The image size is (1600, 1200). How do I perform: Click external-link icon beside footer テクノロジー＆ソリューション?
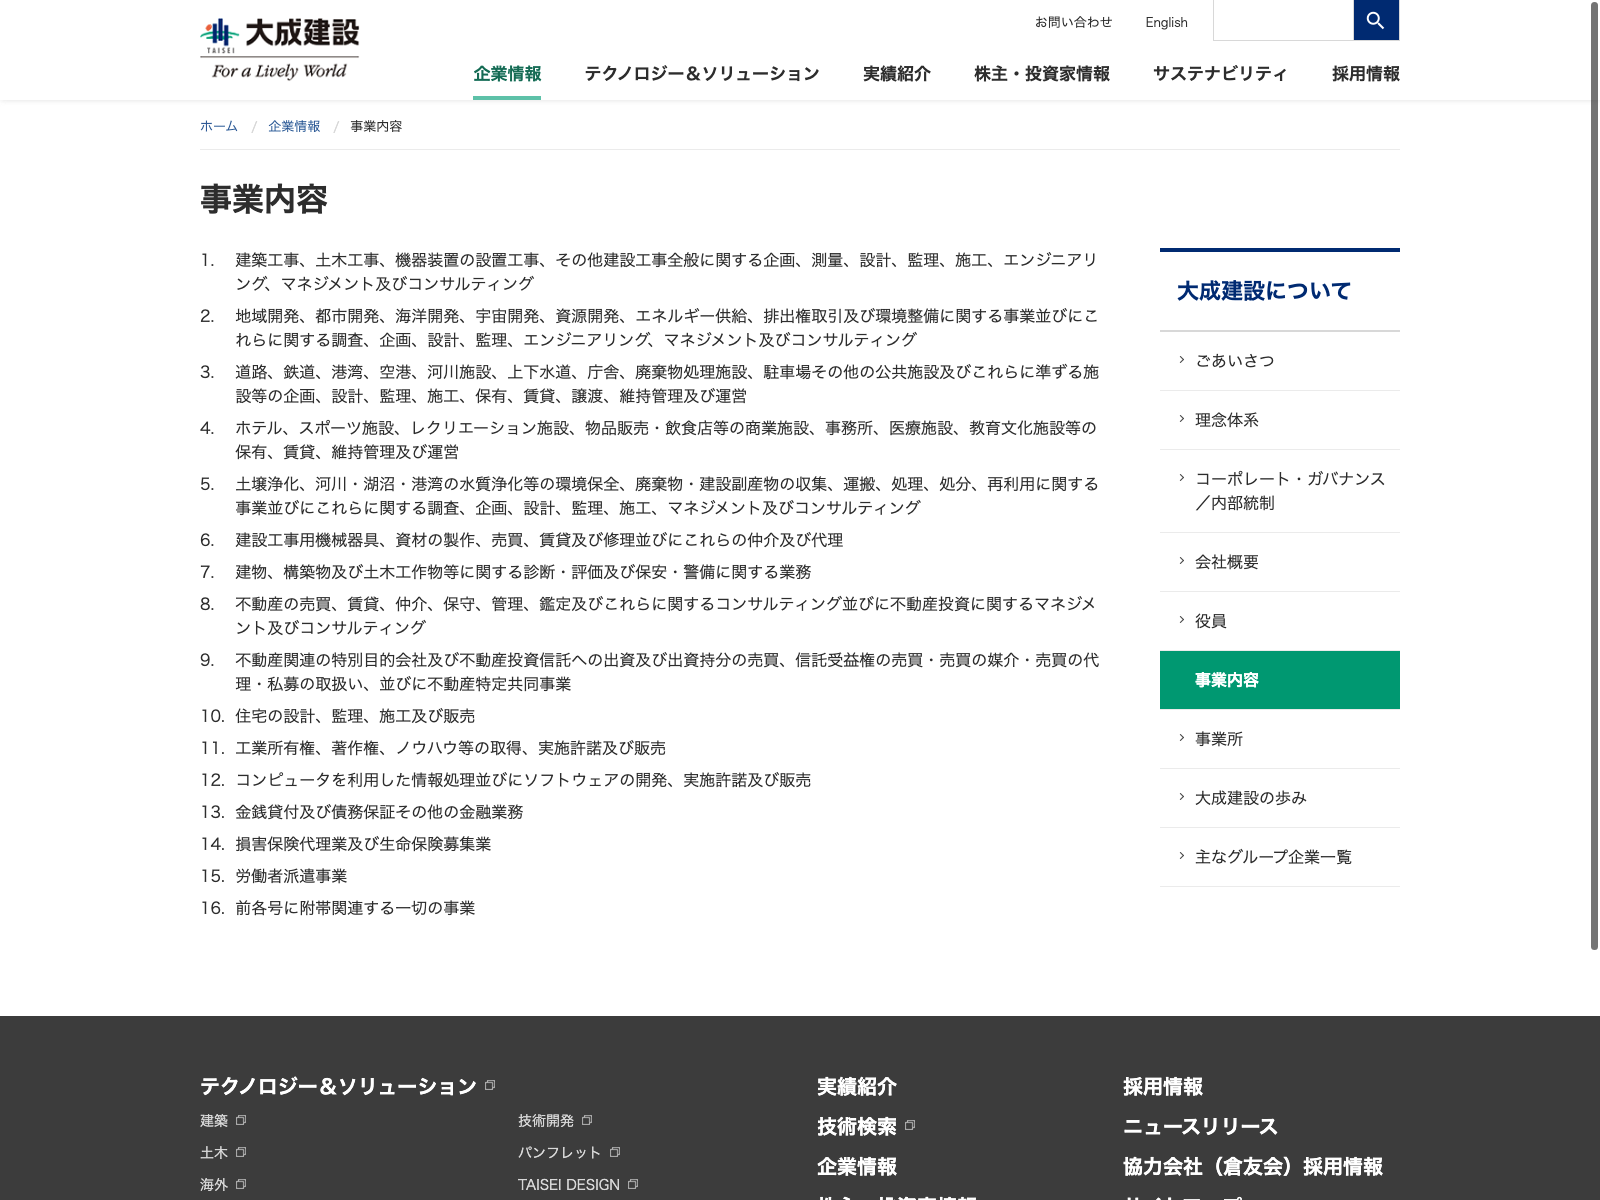[490, 1085]
